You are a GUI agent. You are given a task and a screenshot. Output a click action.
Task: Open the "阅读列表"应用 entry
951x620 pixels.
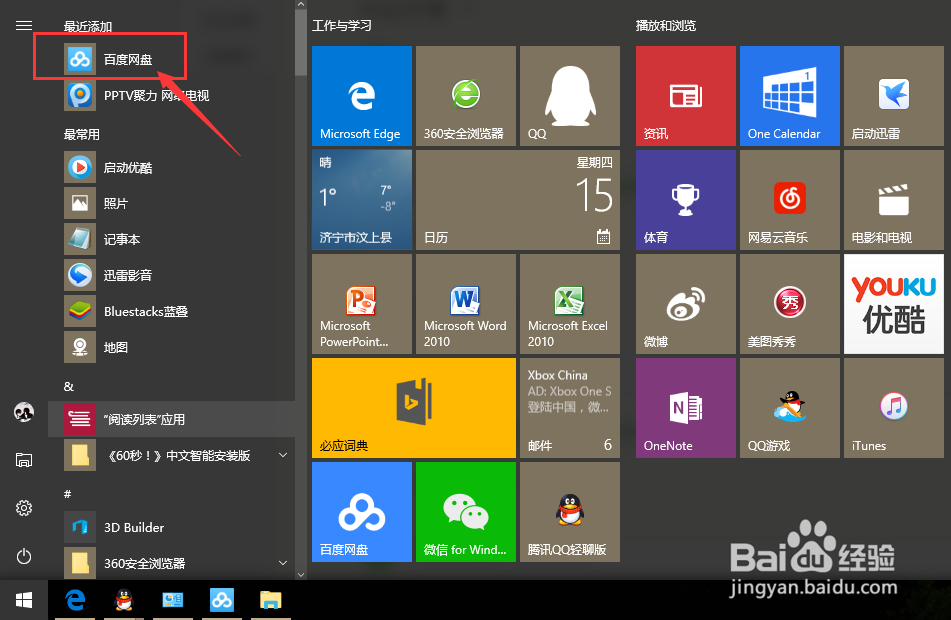[172, 419]
